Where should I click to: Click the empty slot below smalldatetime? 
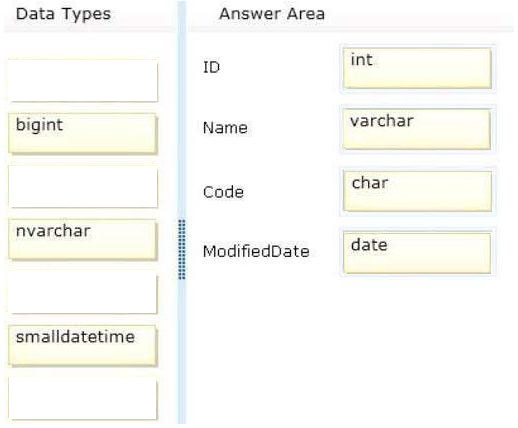[x=83, y=399]
